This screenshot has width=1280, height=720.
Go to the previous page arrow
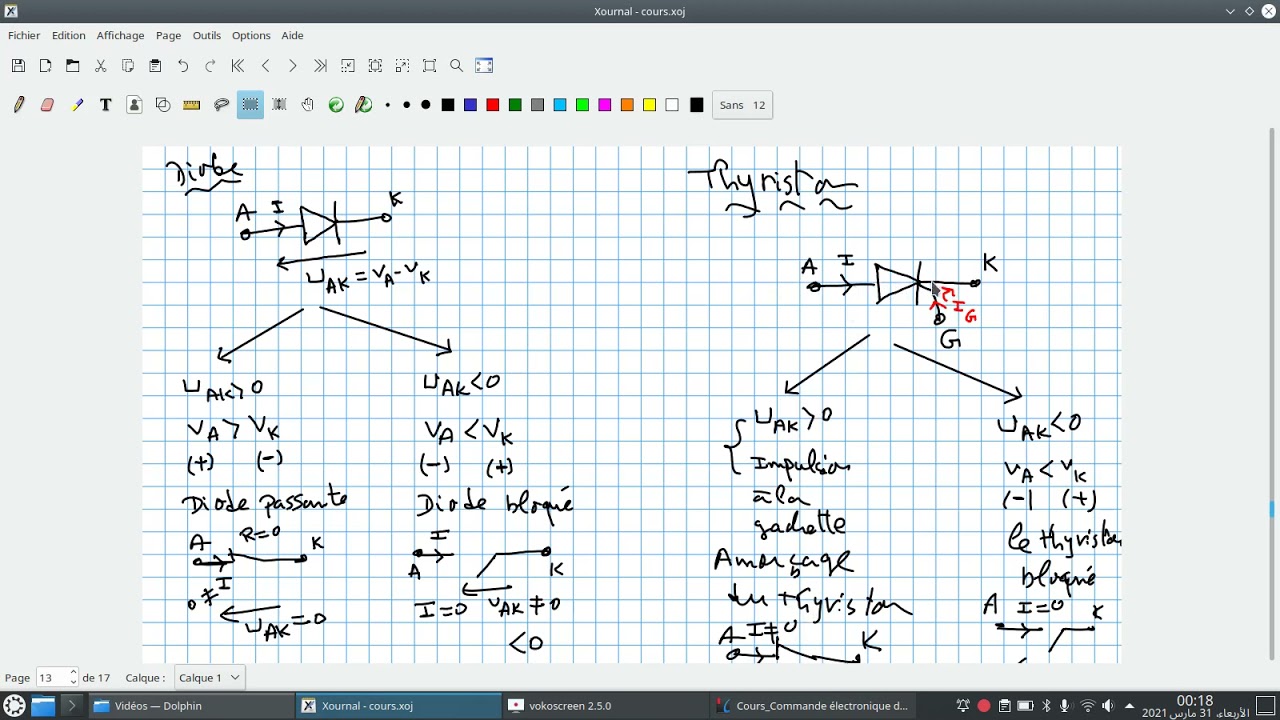pyautogui.click(x=265, y=66)
